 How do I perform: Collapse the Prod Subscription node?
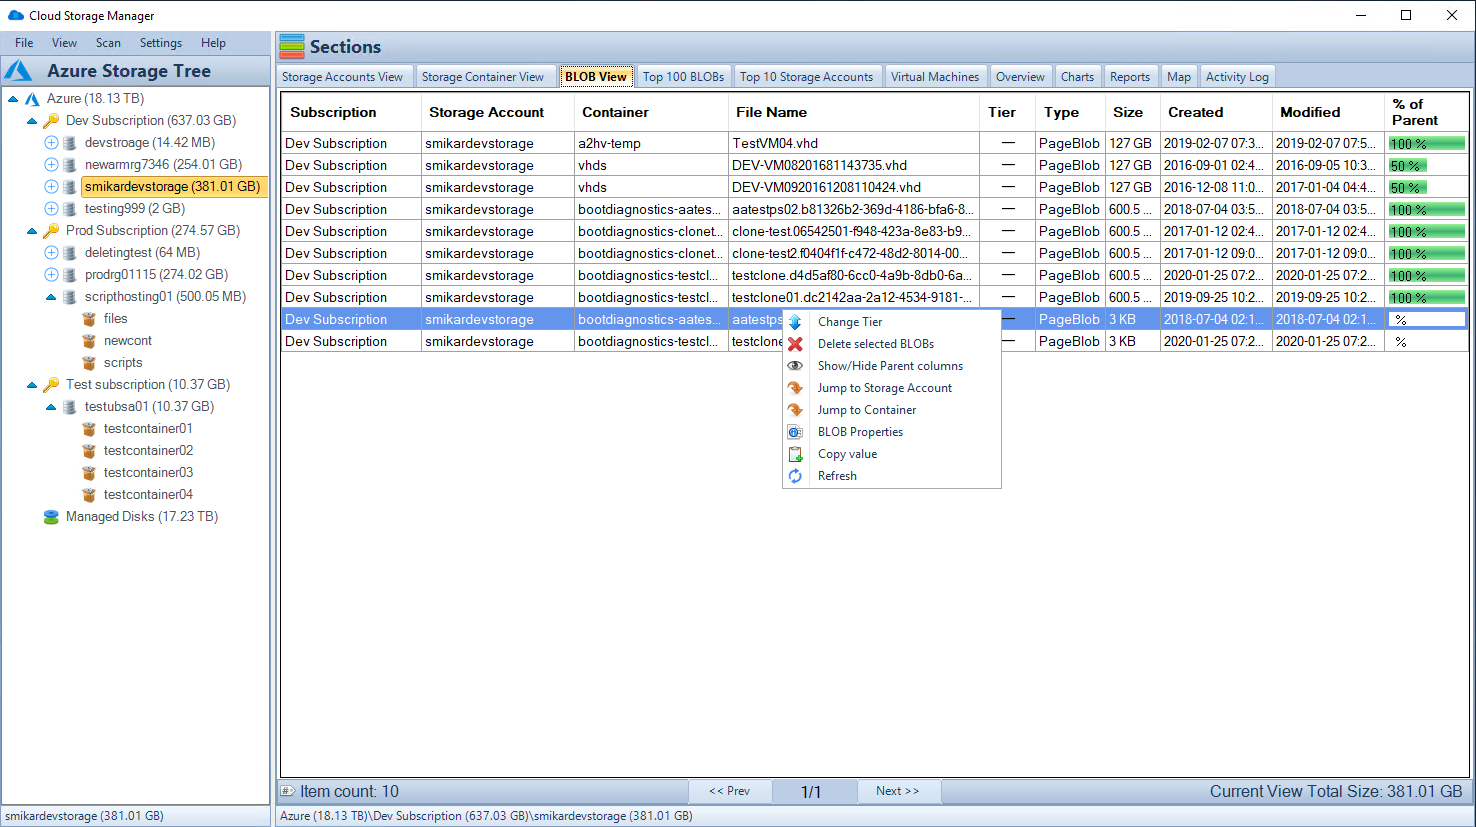tap(32, 231)
